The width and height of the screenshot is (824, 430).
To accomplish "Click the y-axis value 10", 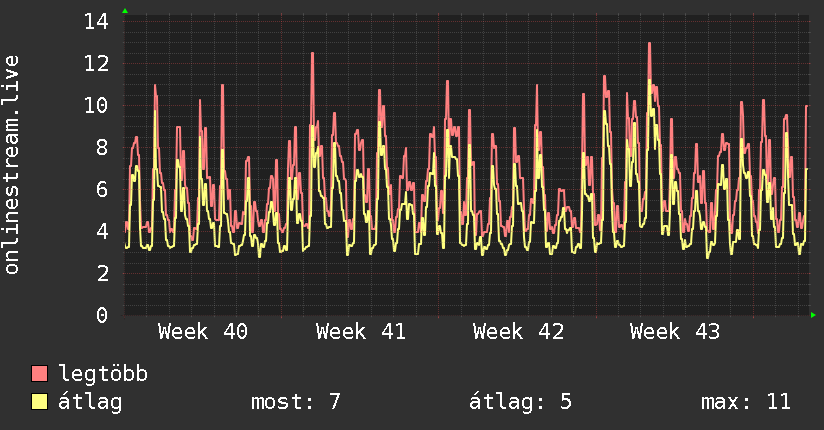I will (97, 106).
